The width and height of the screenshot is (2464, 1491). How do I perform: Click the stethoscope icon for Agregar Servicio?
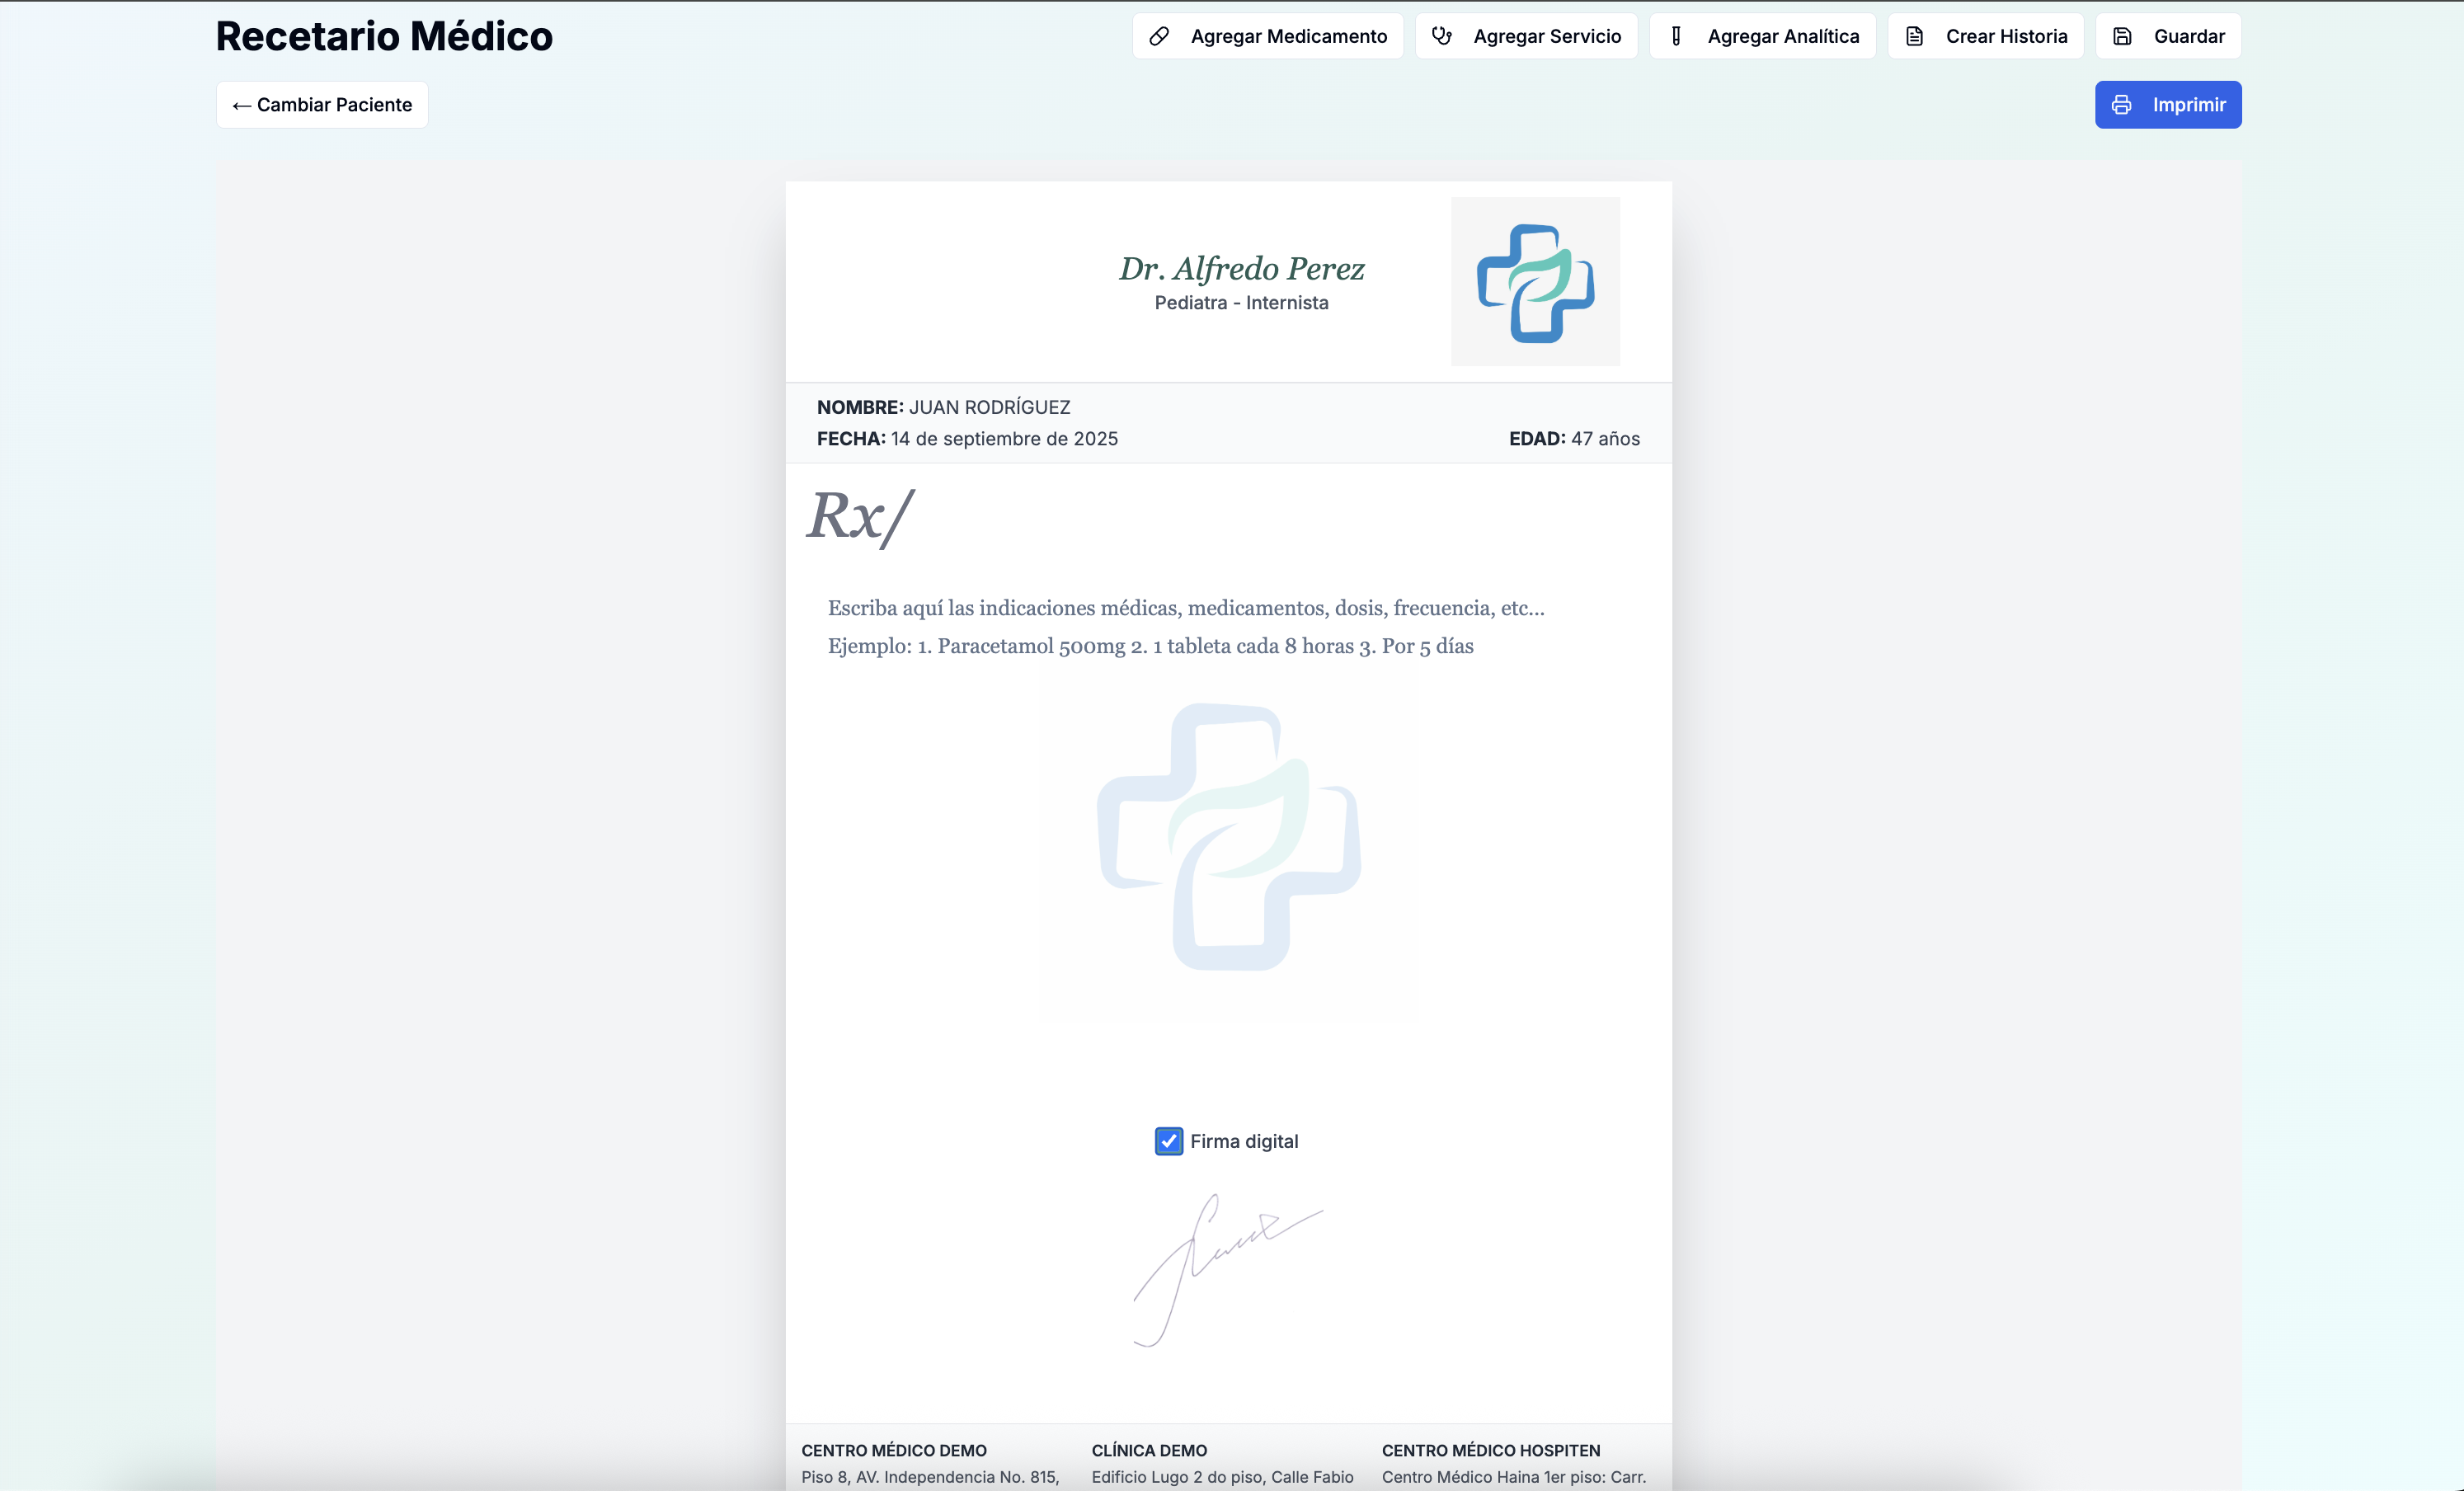(x=1441, y=36)
